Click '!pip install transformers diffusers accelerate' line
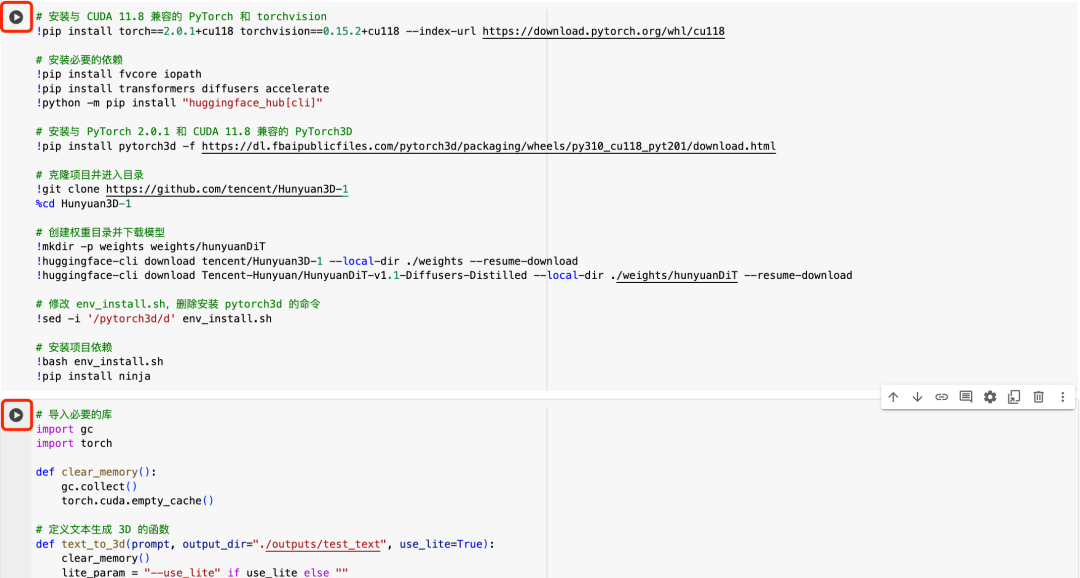The image size is (1080, 578). pyautogui.click(x=183, y=88)
